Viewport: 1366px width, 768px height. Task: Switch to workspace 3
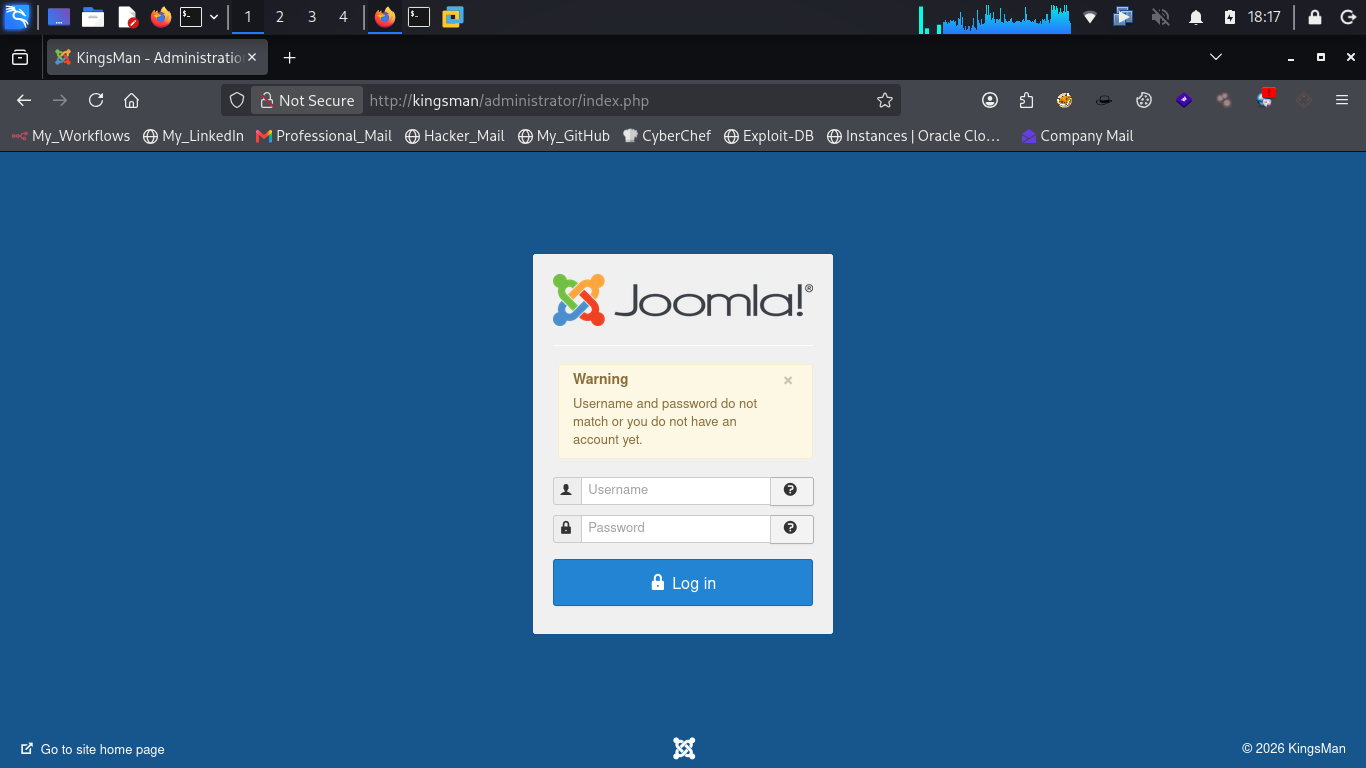click(312, 17)
